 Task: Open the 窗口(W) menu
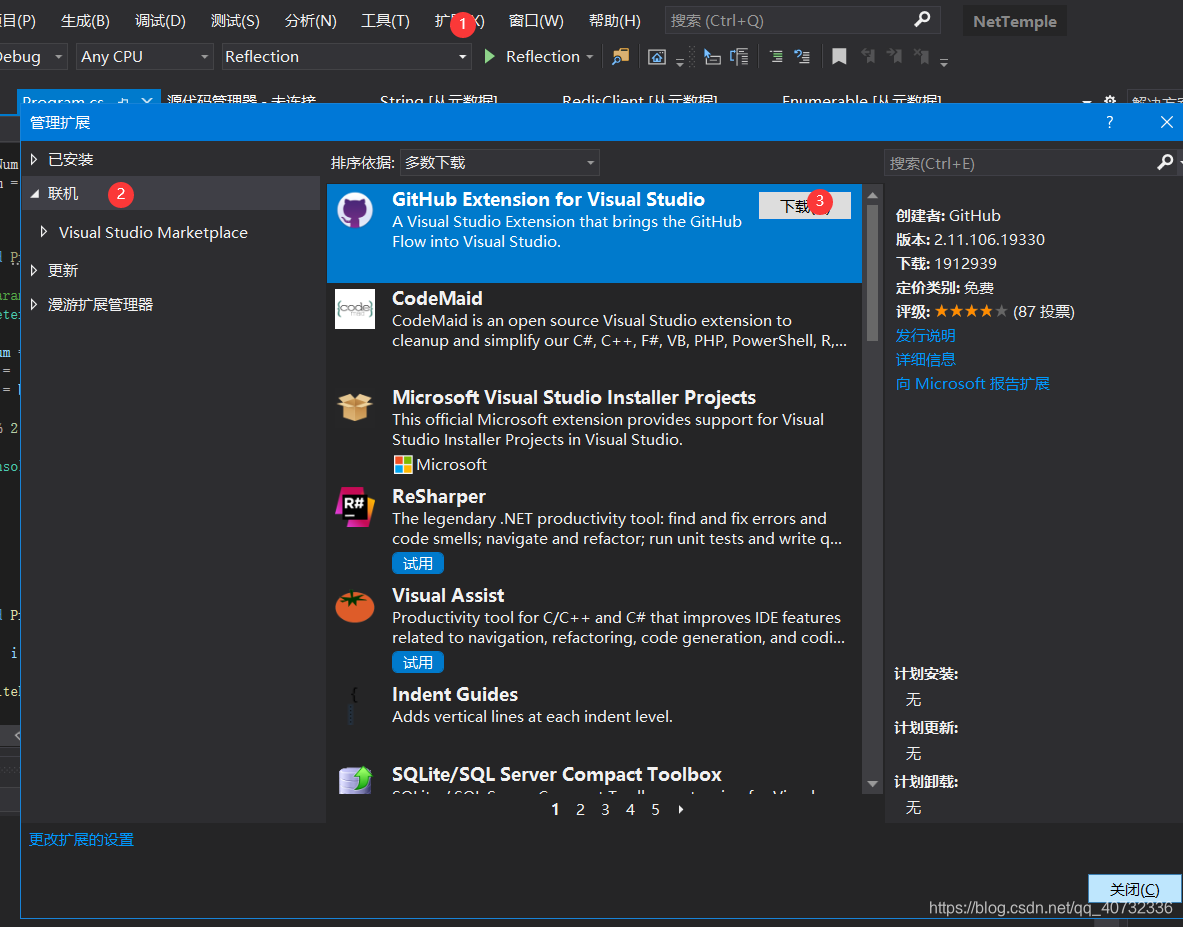pos(536,20)
